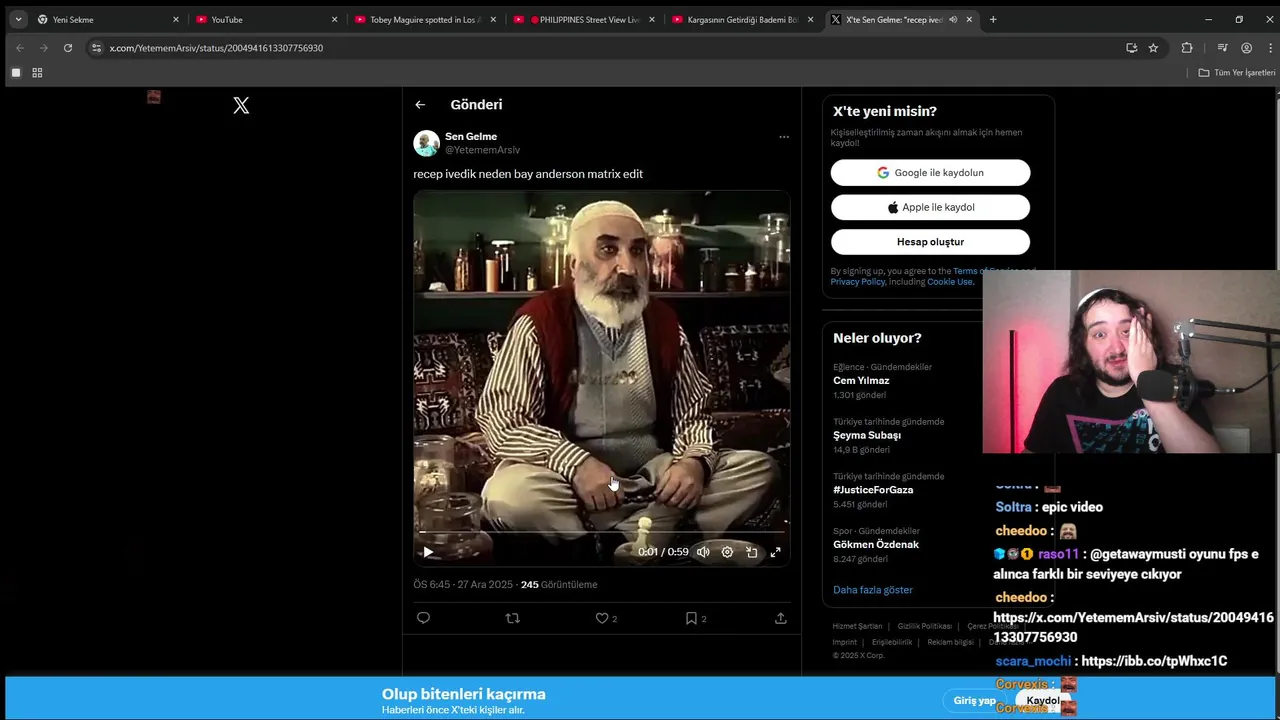The image size is (1280, 720).
Task: Open video settings gear
Action: click(727, 552)
